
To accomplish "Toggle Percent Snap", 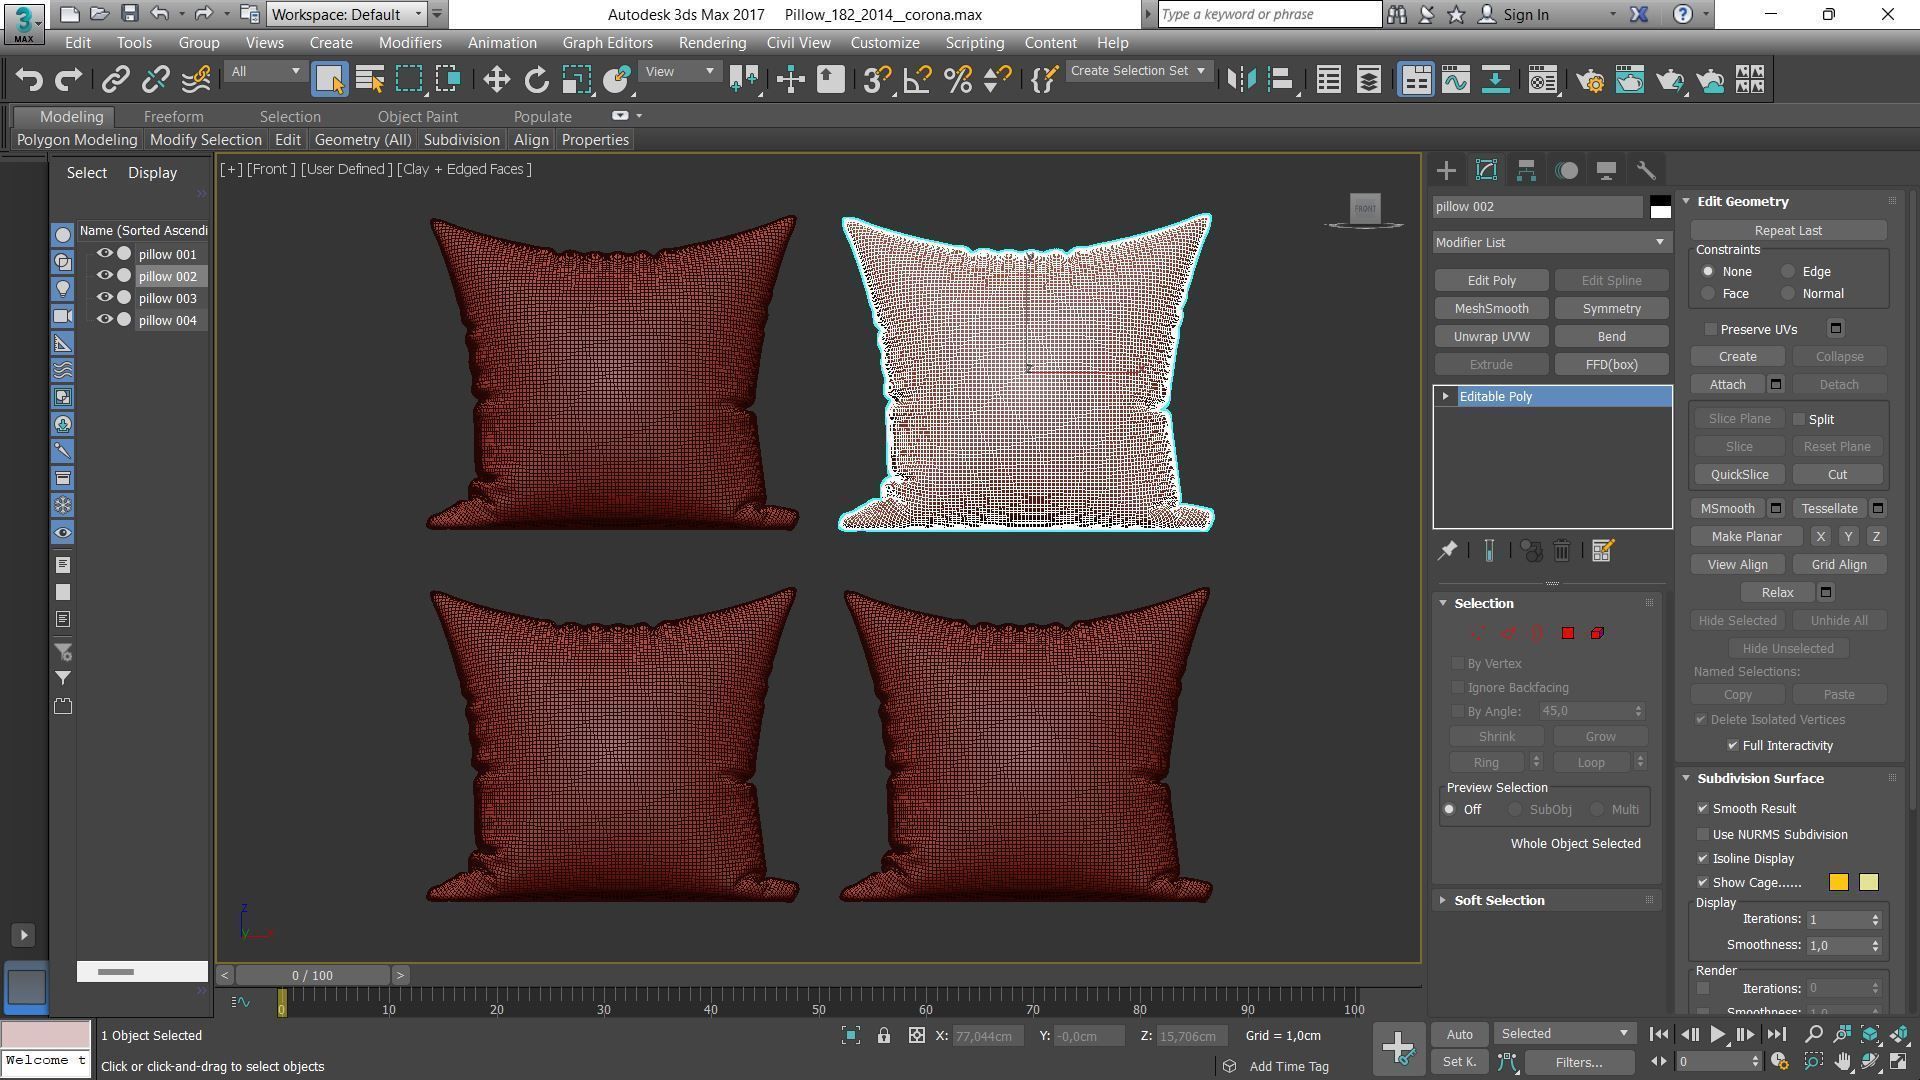I will point(958,80).
